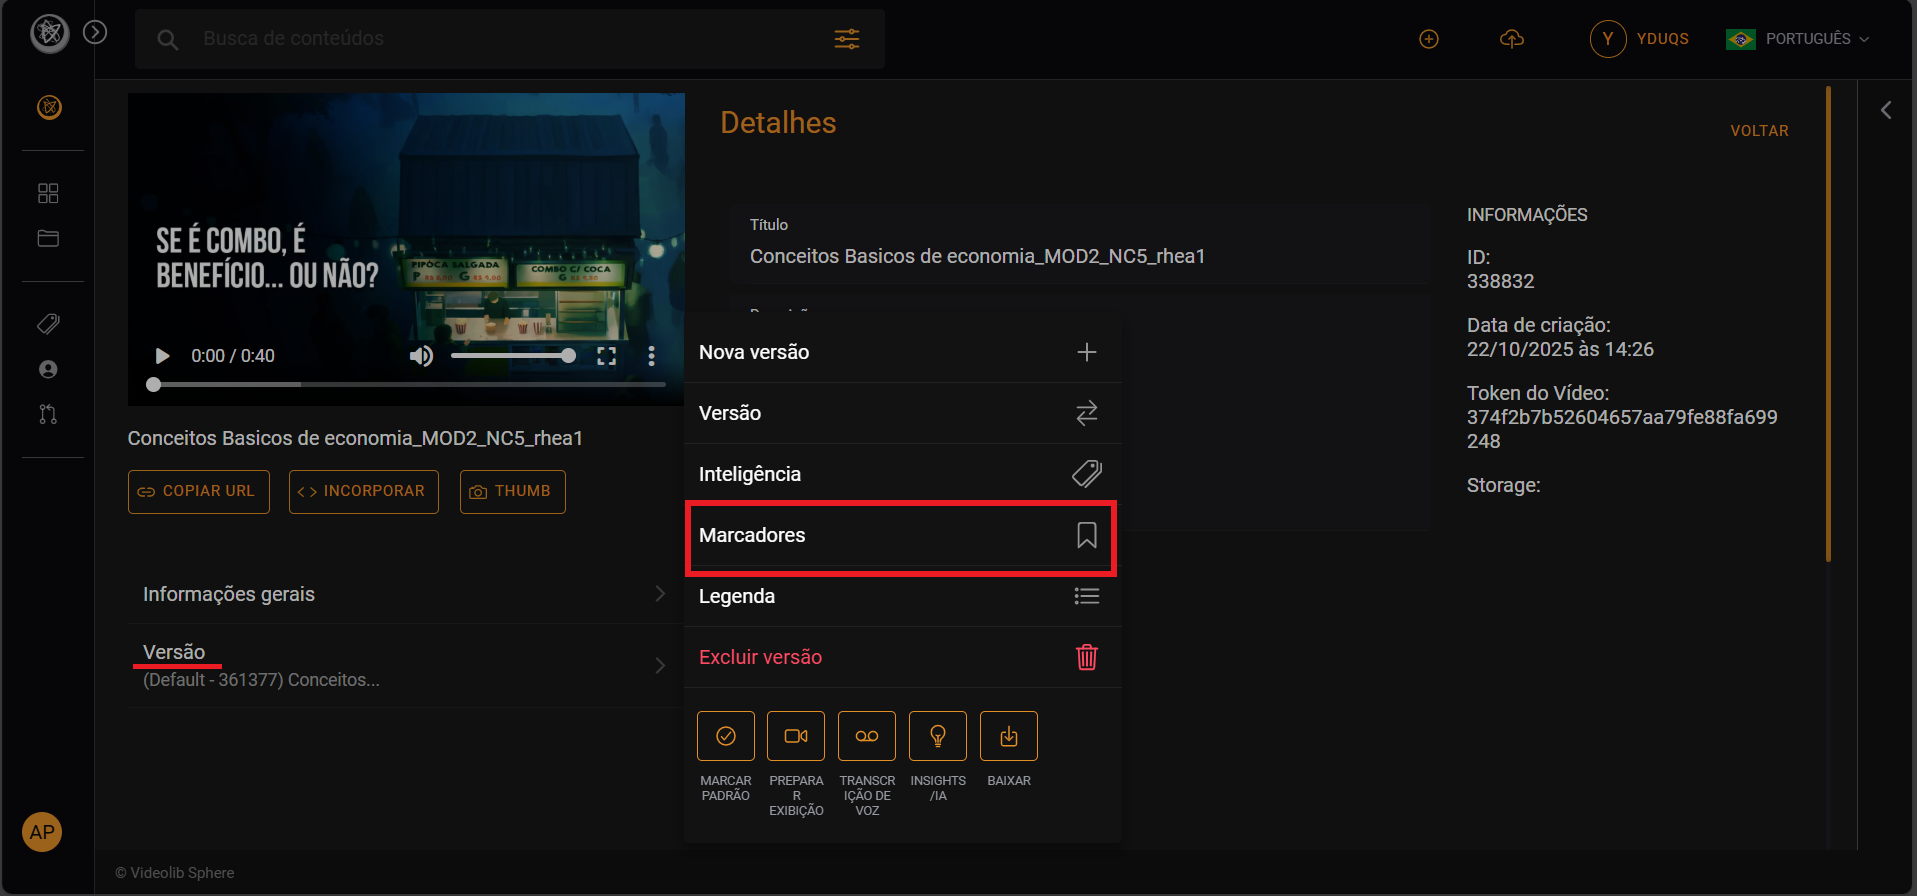Click the red trash icon
The height and width of the screenshot is (896, 1917).
coord(1087,657)
